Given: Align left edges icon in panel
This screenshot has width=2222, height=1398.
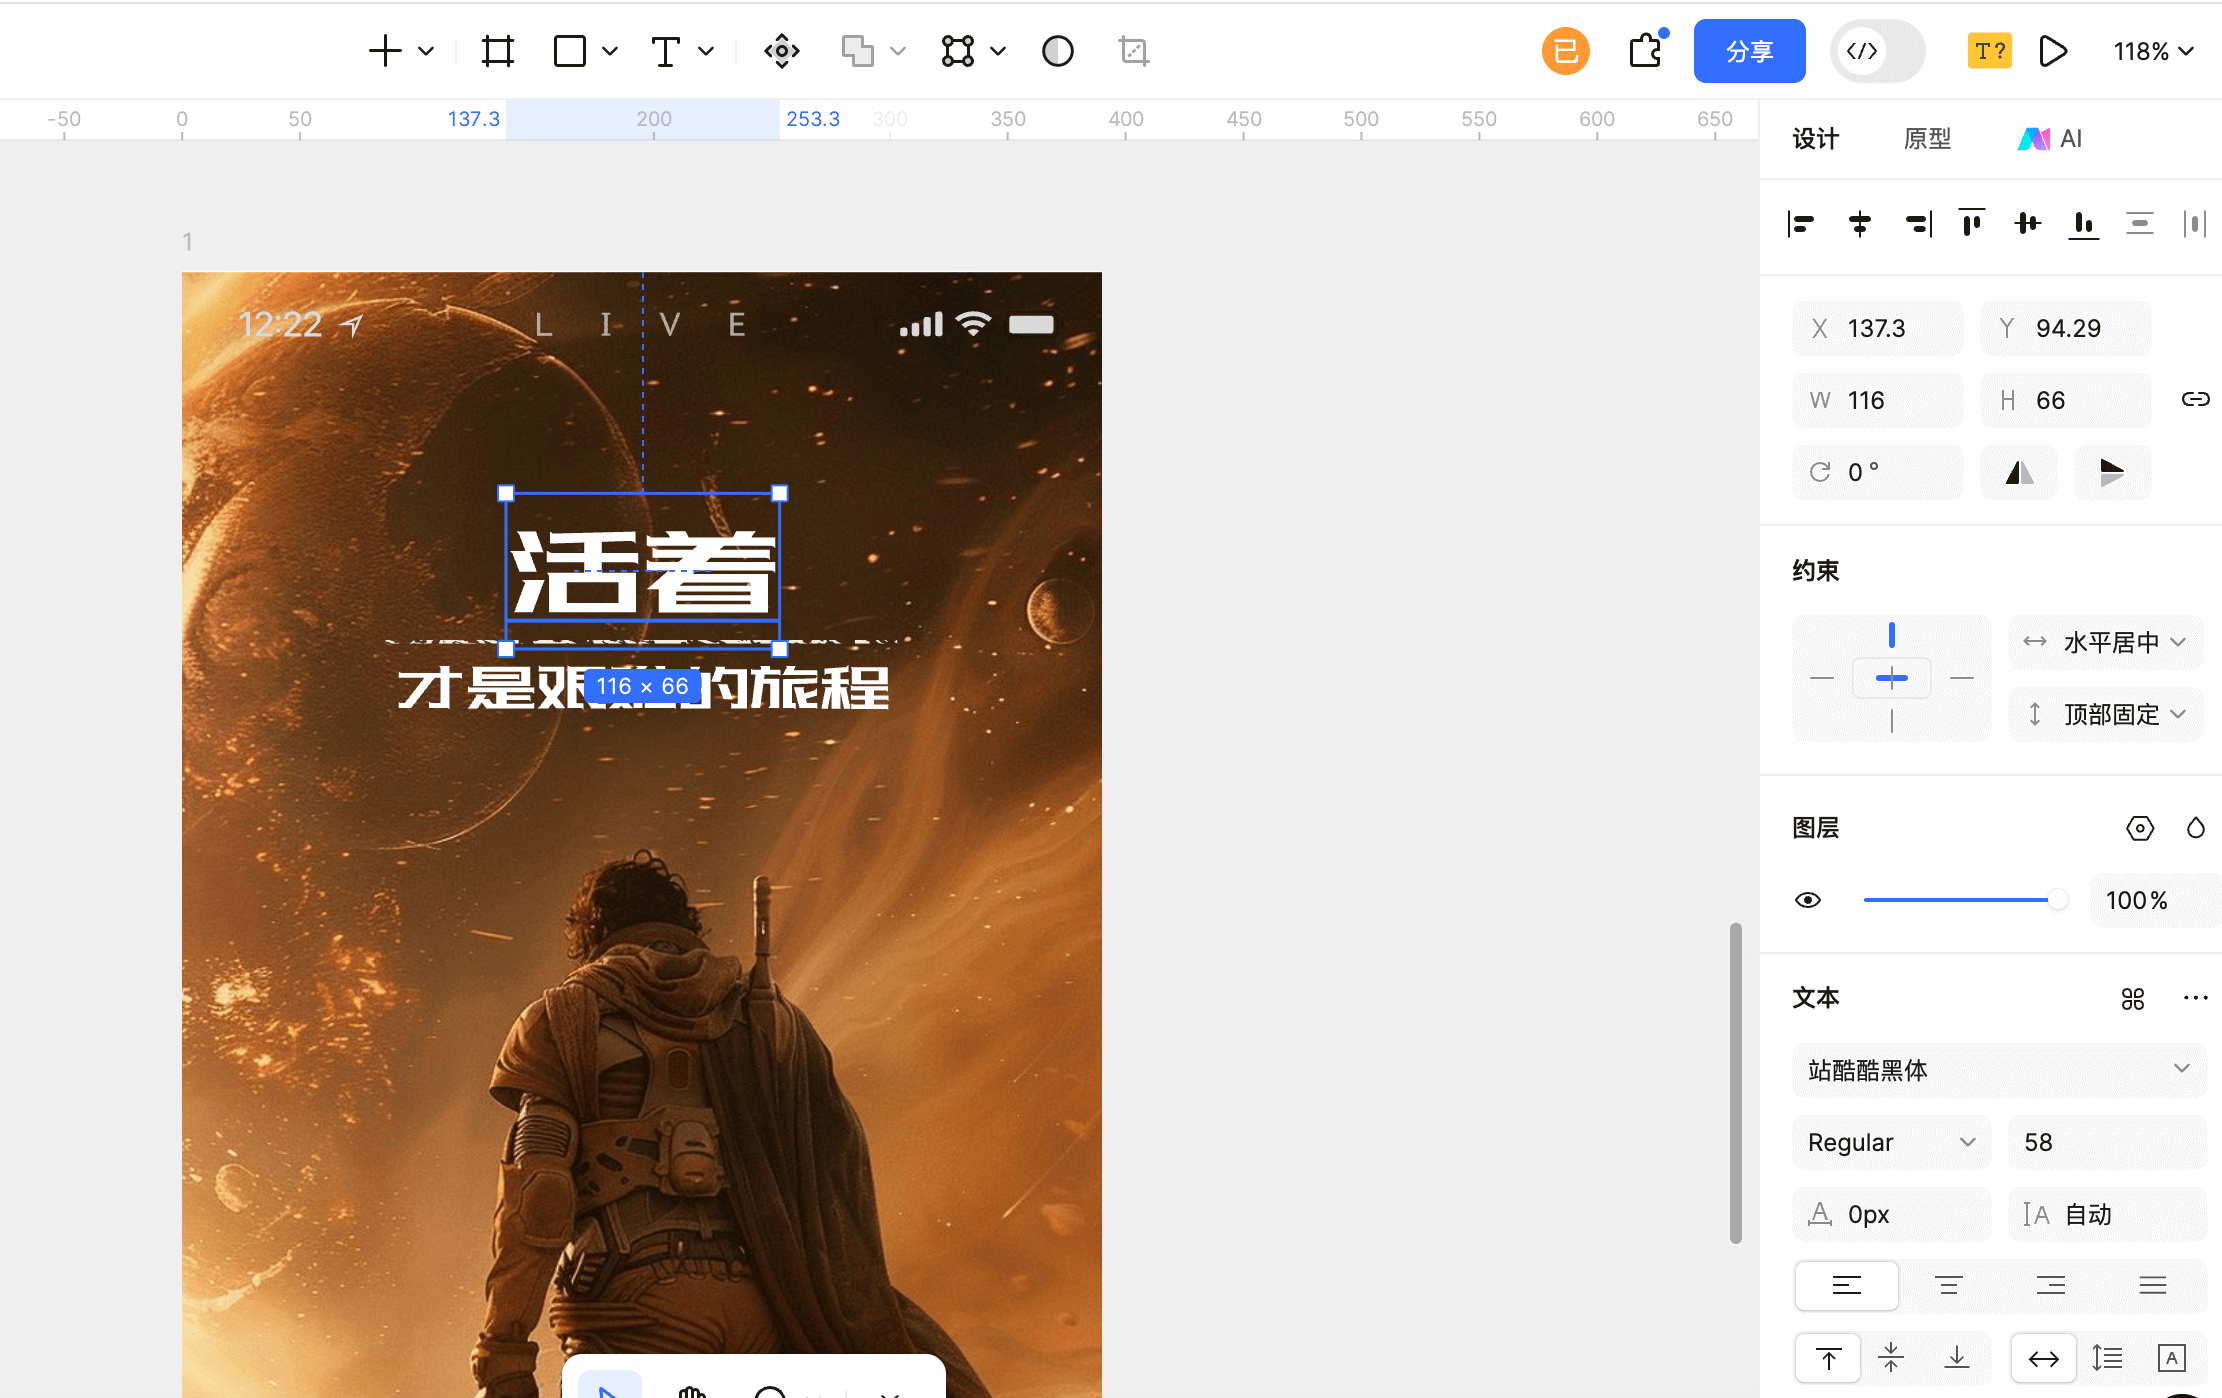Looking at the screenshot, I should tap(1801, 224).
